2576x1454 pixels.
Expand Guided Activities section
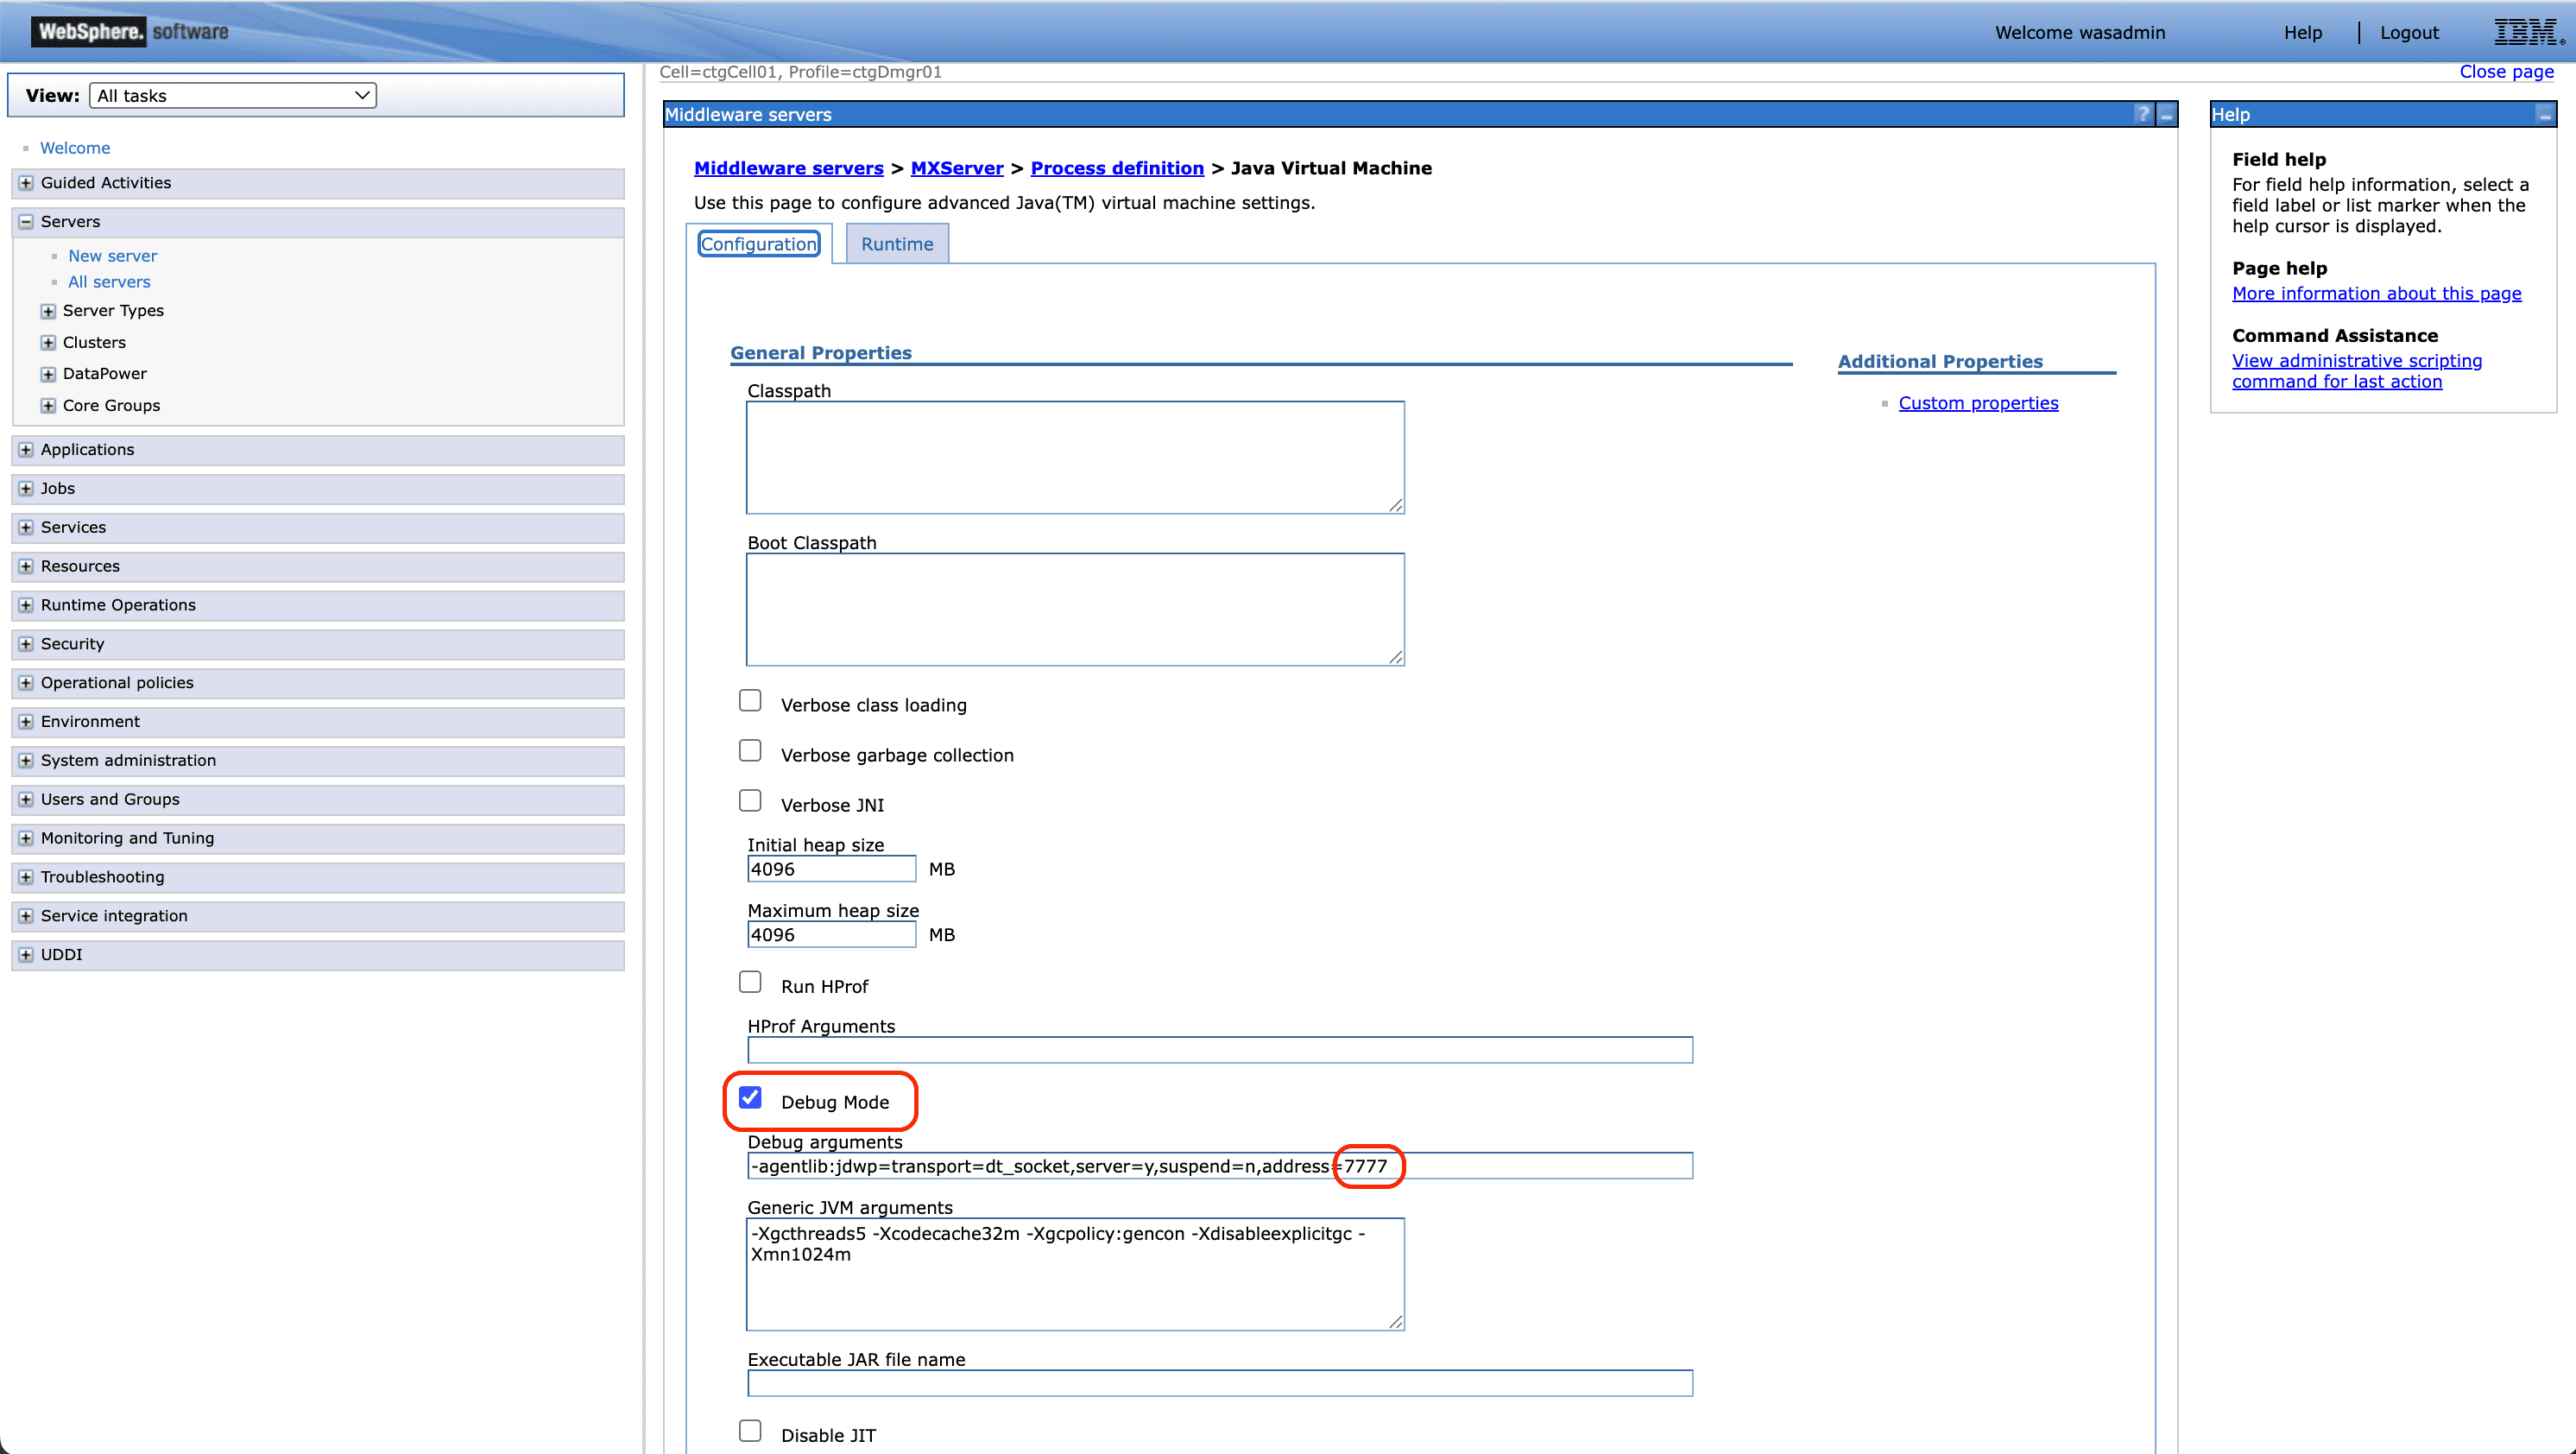click(26, 183)
